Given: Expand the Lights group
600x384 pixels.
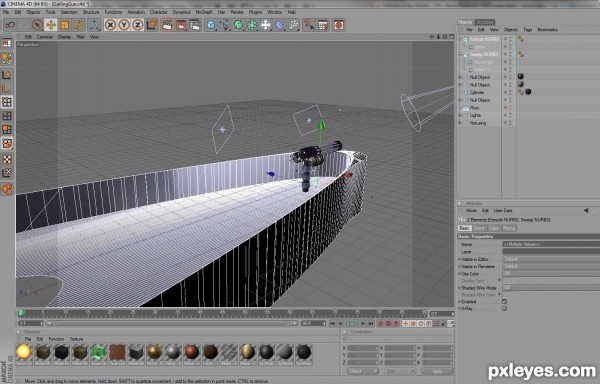Looking at the screenshot, I should (460, 116).
